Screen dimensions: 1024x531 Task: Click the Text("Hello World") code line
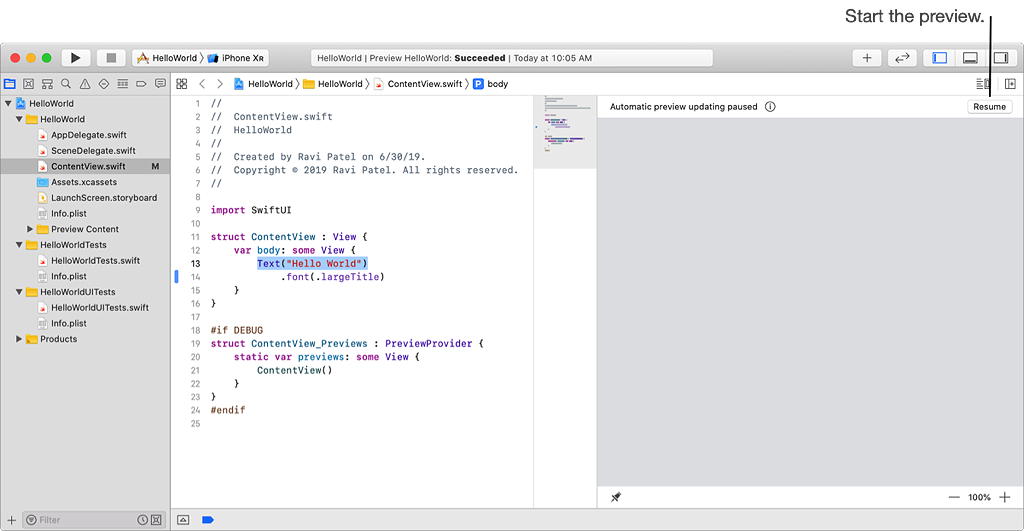pos(312,264)
